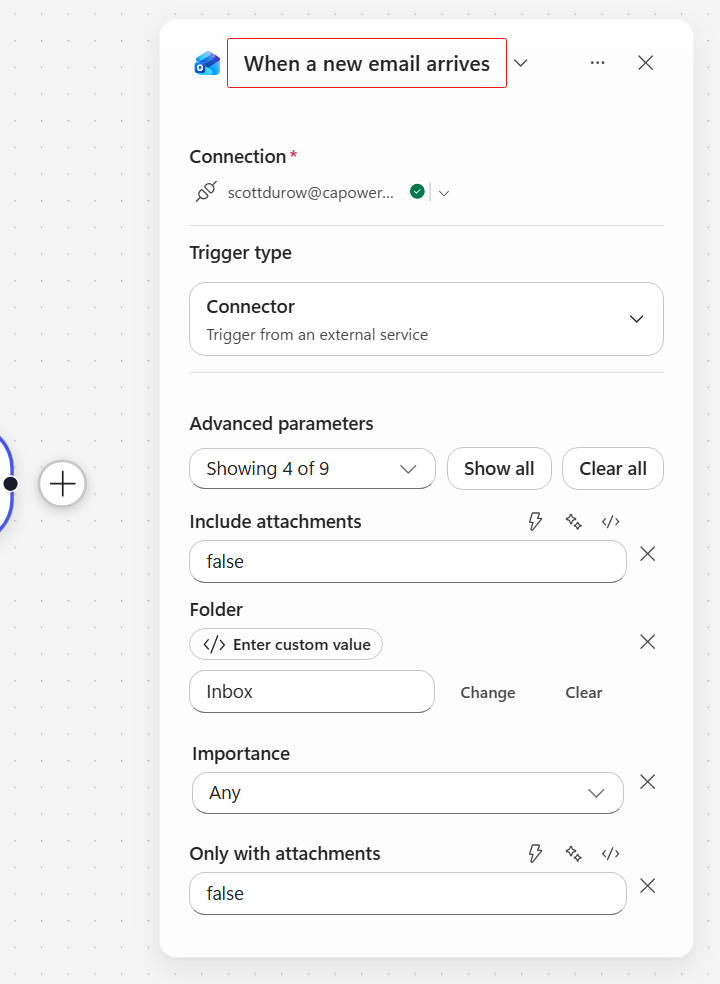Viewport: 720px width, 984px height.
Task: Click the Include attachments false field
Action: 408,562
